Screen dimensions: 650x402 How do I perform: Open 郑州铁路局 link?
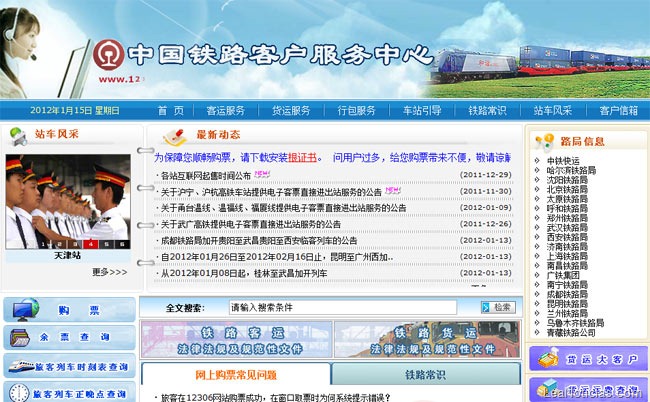pos(567,218)
